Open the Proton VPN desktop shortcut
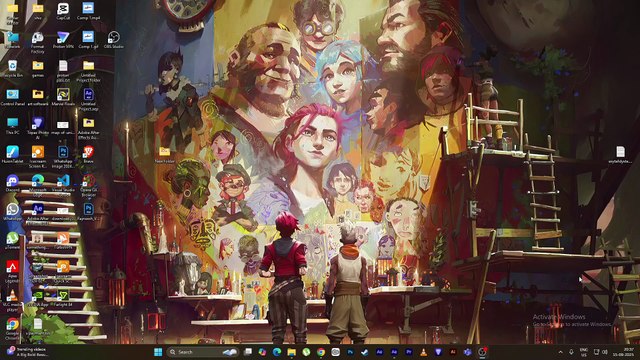The width and height of the screenshot is (640, 360). point(63,40)
